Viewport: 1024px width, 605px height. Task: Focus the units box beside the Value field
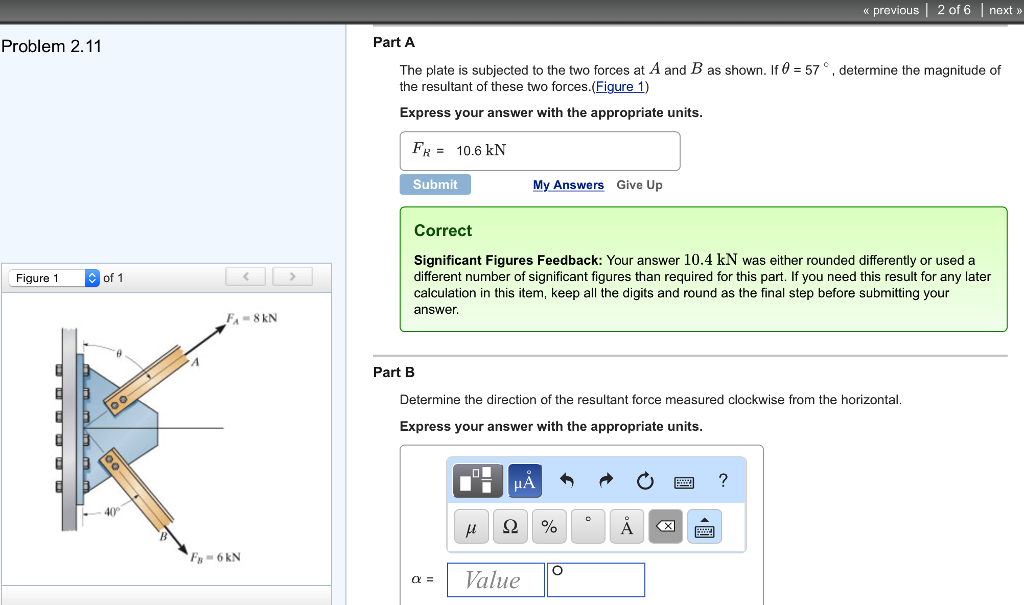pyautogui.click(x=596, y=580)
